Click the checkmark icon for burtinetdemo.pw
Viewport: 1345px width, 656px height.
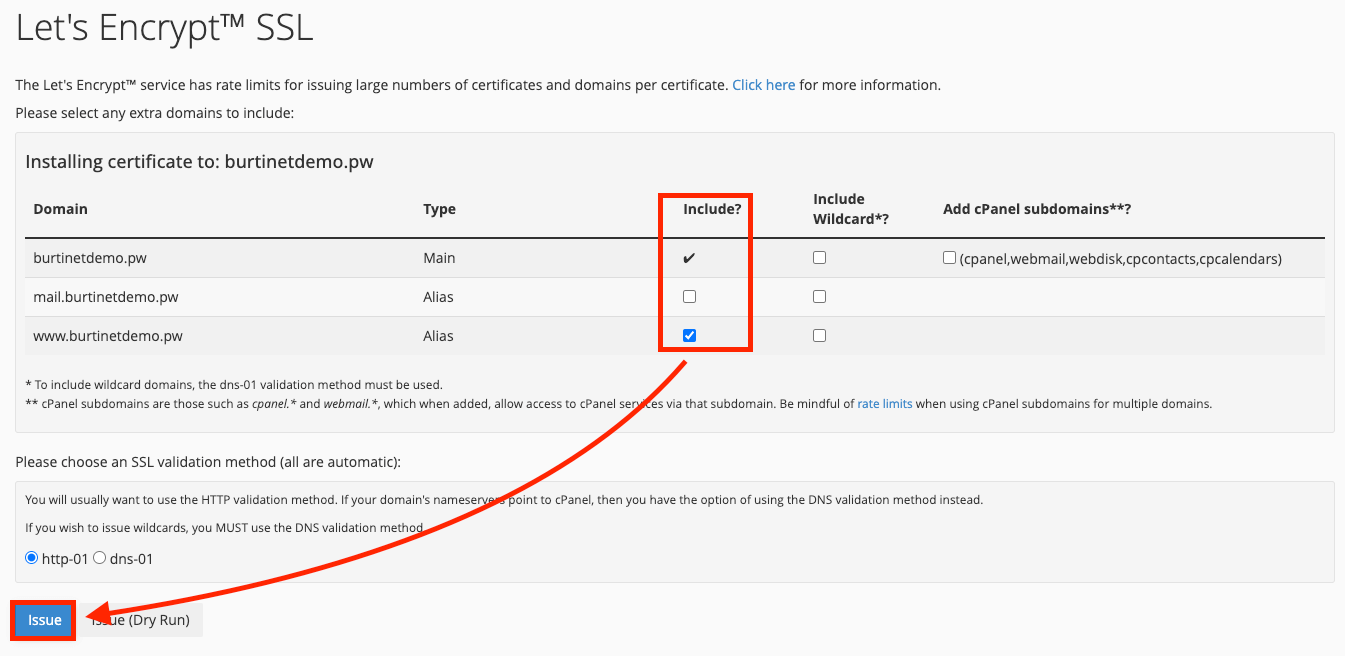[x=689, y=258]
